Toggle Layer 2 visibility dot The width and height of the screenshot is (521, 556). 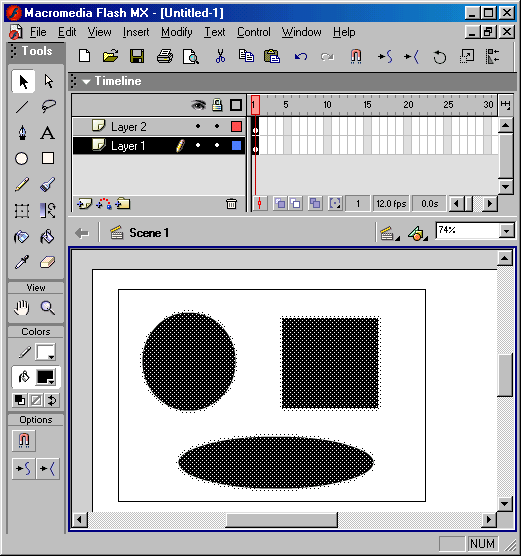[198, 126]
